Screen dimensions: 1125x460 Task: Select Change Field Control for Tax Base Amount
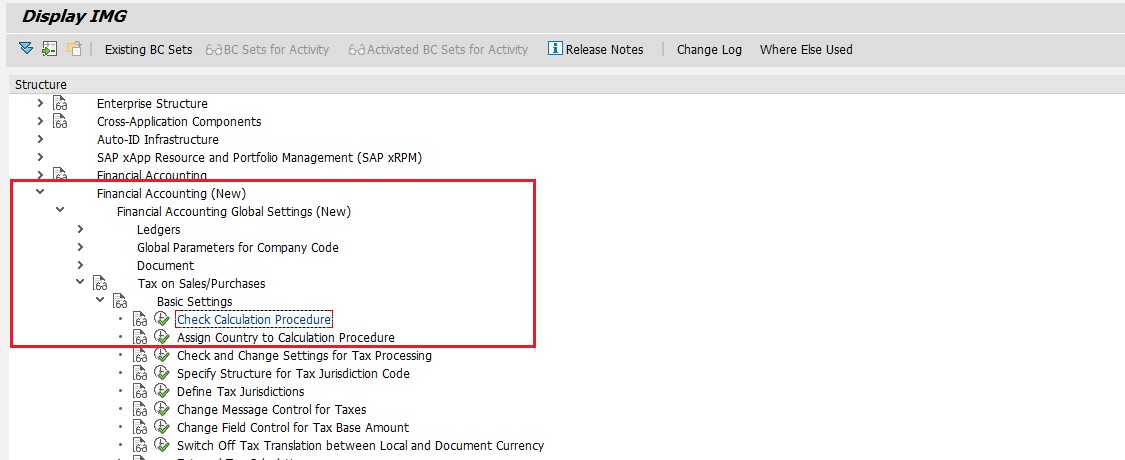pyautogui.click(x=292, y=428)
